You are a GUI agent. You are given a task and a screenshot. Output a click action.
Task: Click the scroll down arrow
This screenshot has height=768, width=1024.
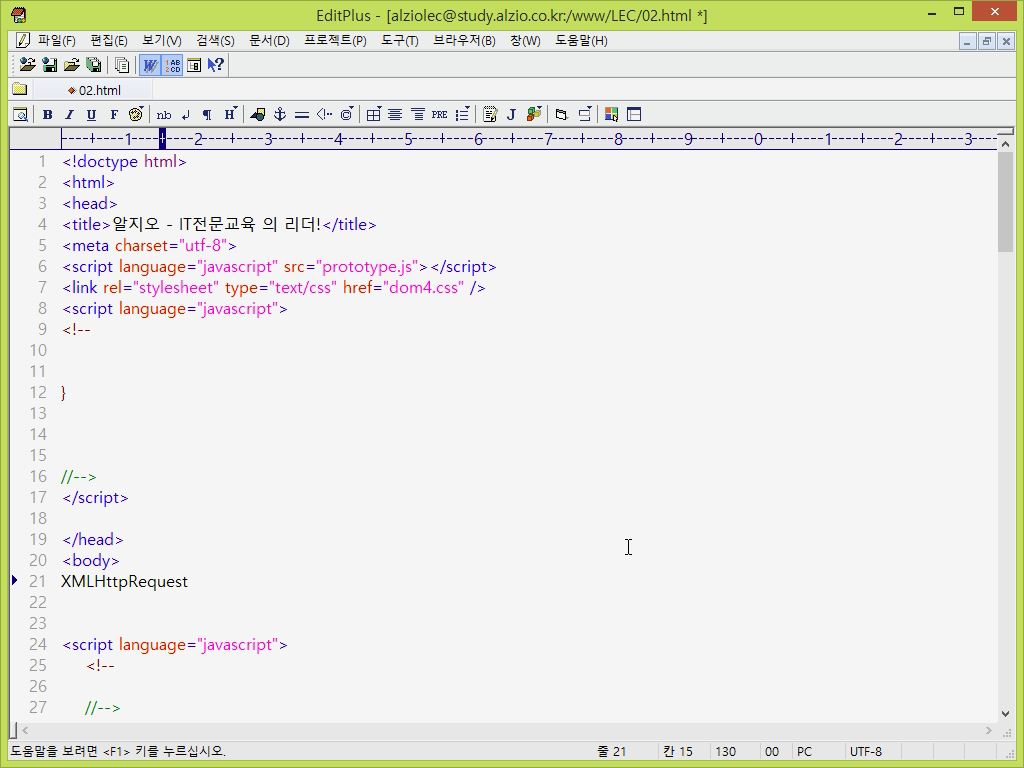(x=1005, y=714)
